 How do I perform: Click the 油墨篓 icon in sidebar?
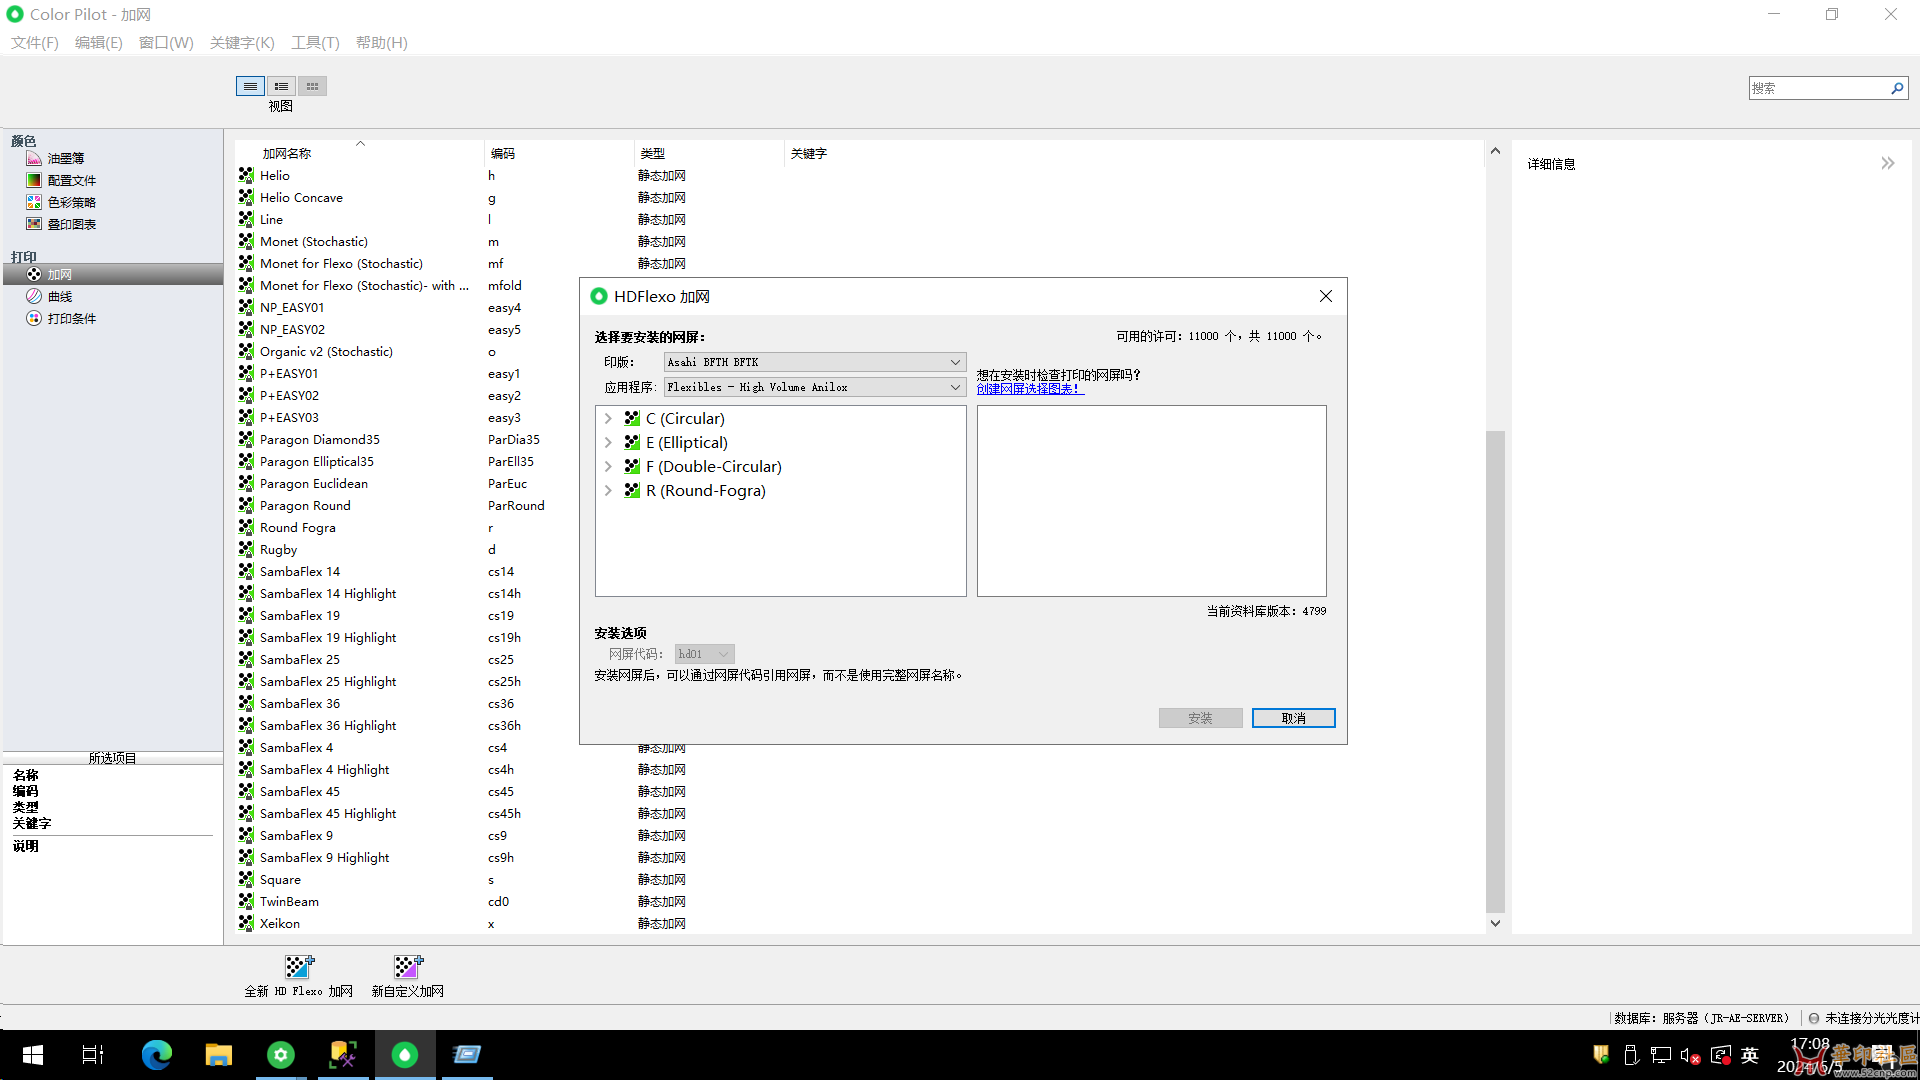pyautogui.click(x=33, y=158)
